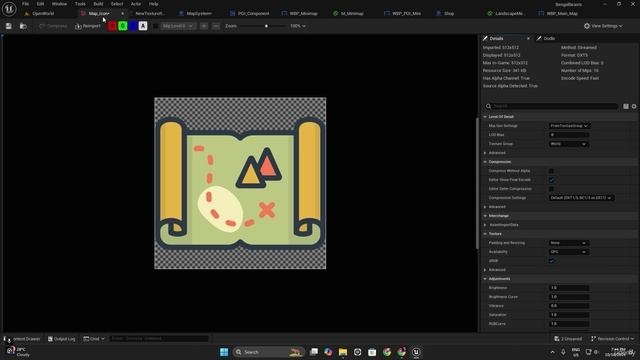The width and height of the screenshot is (640, 360).
Task: Open the Texture Group dropdown
Action: (569, 144)
